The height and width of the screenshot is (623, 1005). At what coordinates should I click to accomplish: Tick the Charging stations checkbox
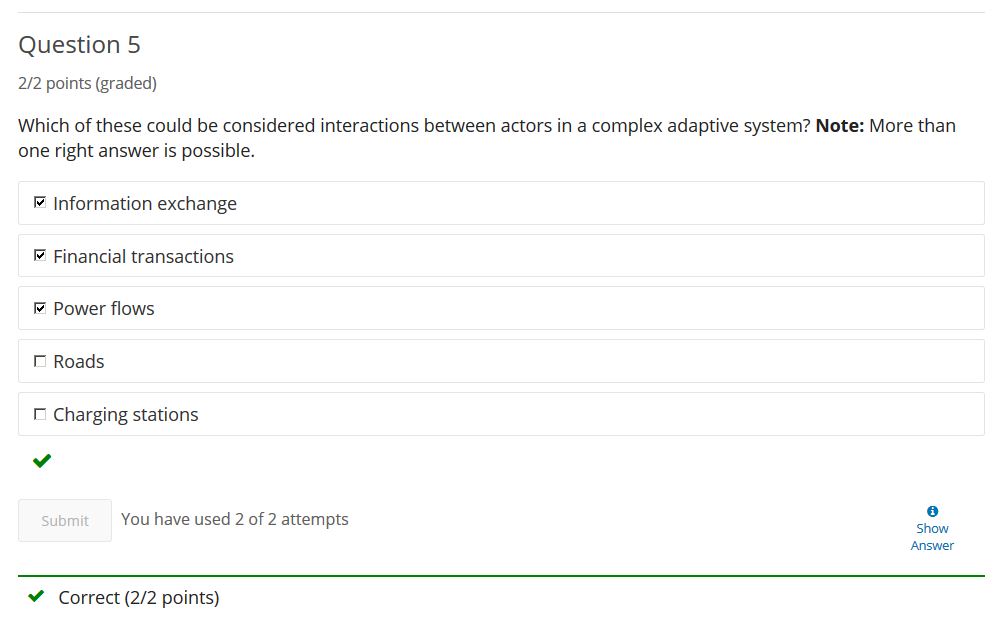(40, 414)
